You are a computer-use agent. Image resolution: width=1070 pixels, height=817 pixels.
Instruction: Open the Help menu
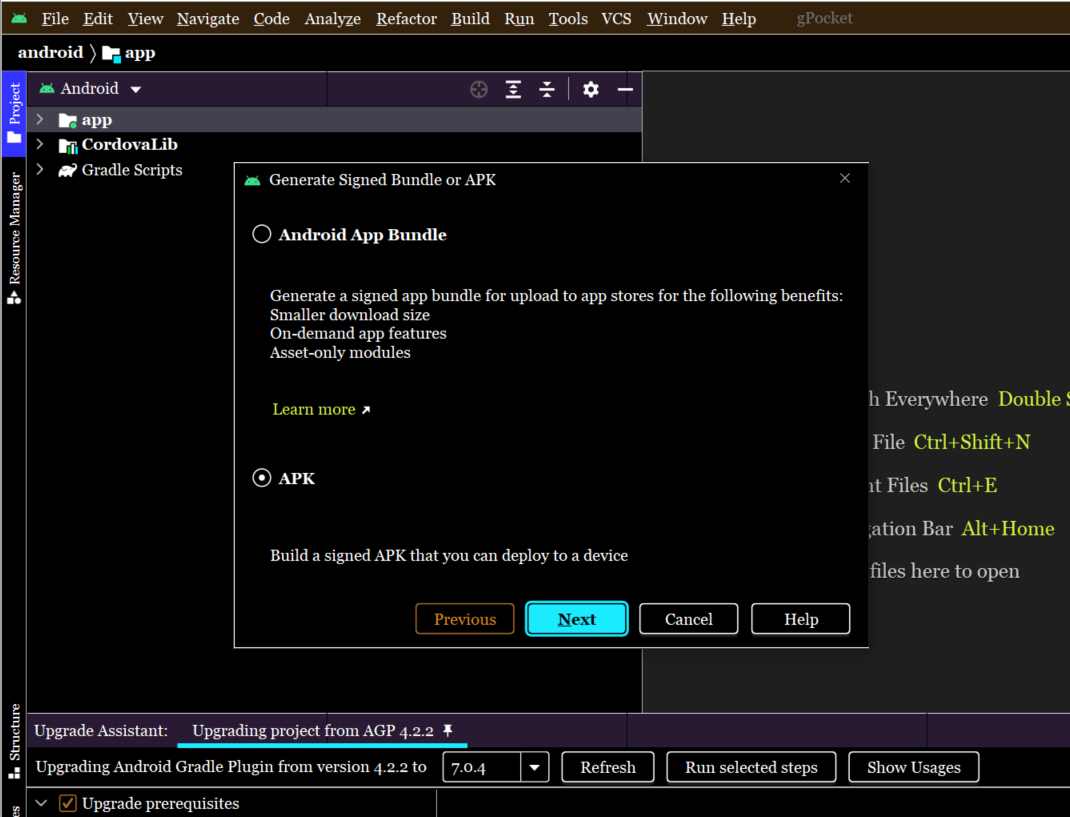point(738,19)
